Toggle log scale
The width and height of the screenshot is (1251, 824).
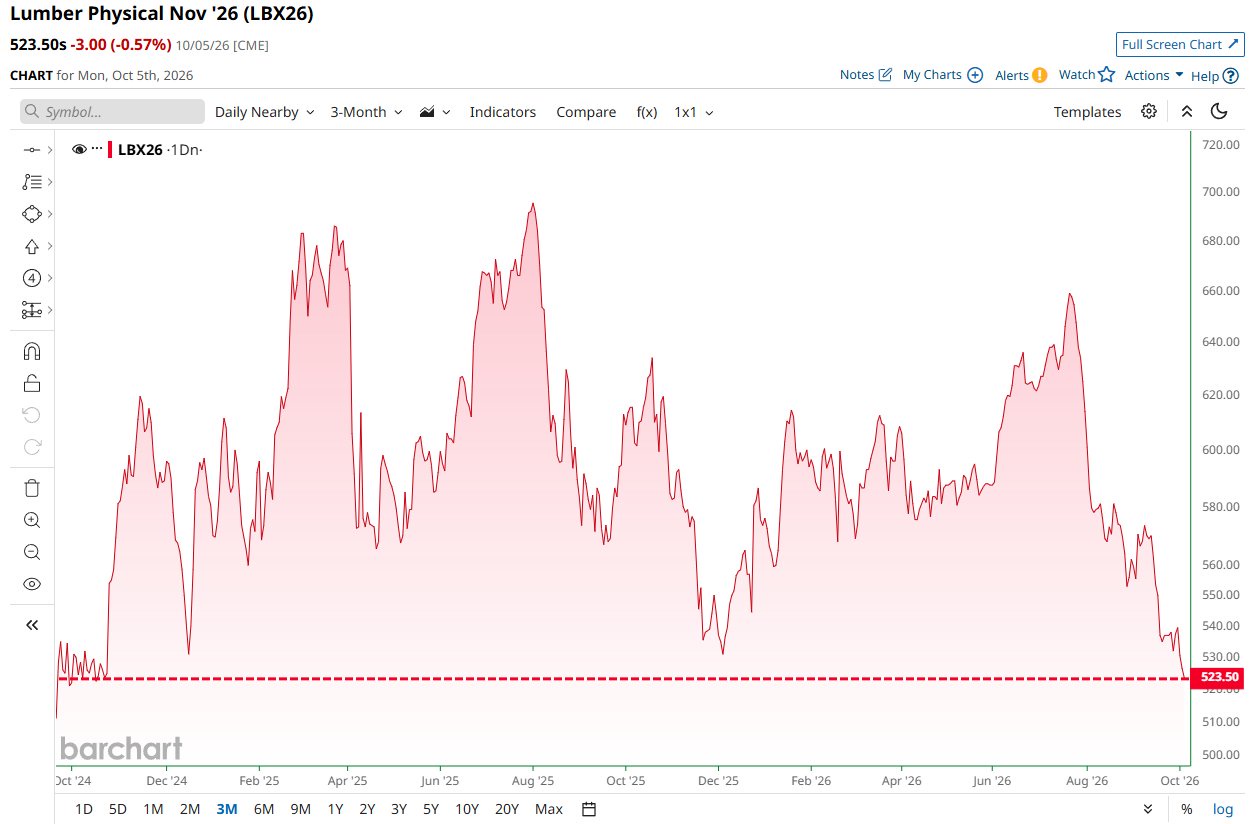1223,809
